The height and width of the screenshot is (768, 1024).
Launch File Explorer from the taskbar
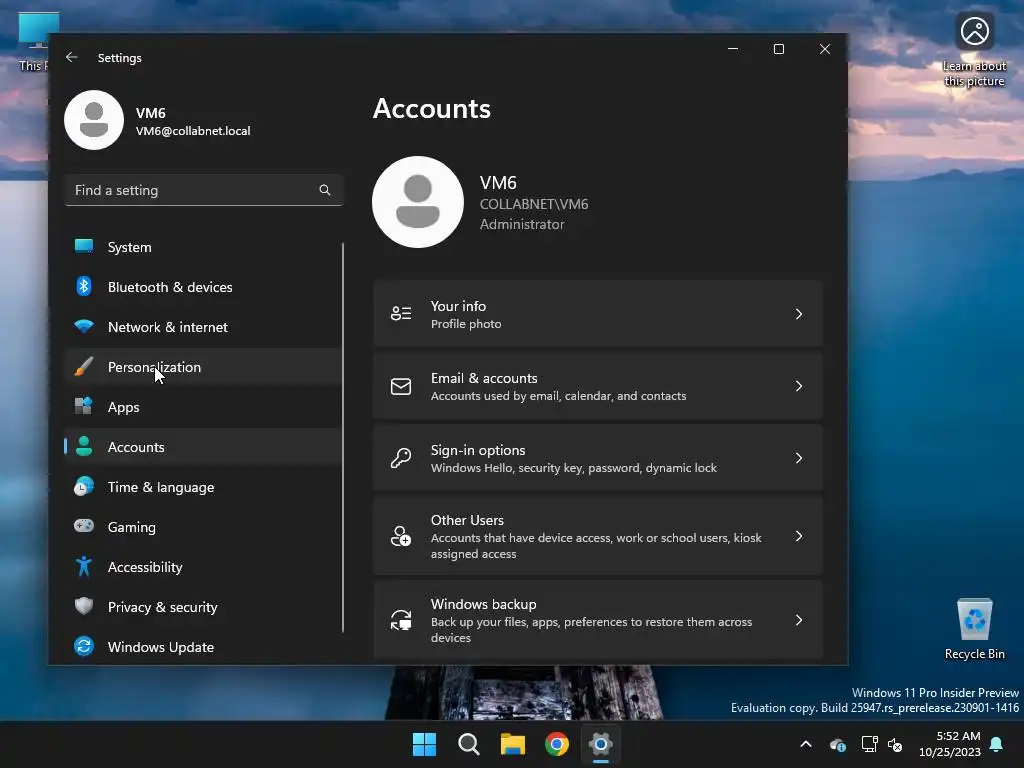pyautogui.click(x=513, y=744)
